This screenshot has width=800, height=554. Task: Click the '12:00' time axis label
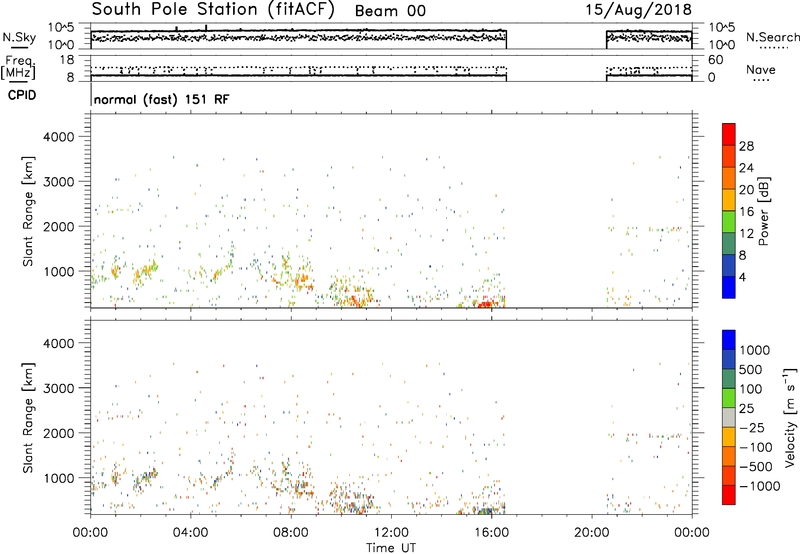tap(391, 533)
